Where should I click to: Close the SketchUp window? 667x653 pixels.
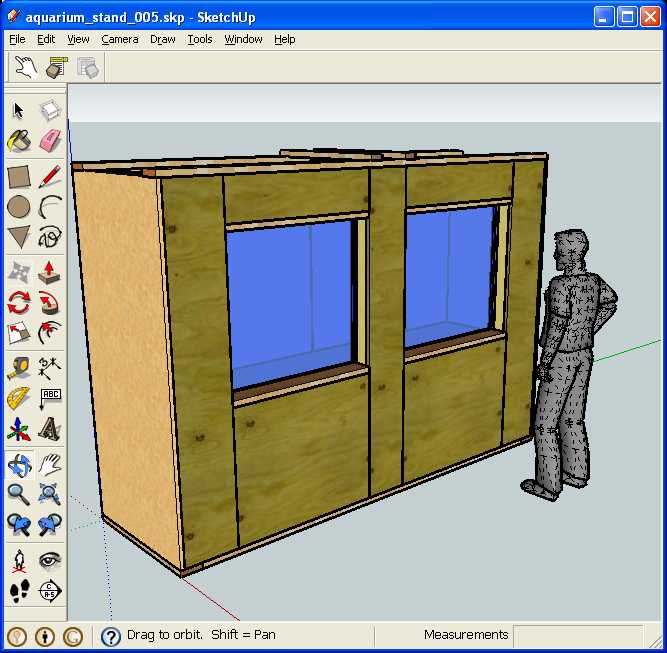650,17
